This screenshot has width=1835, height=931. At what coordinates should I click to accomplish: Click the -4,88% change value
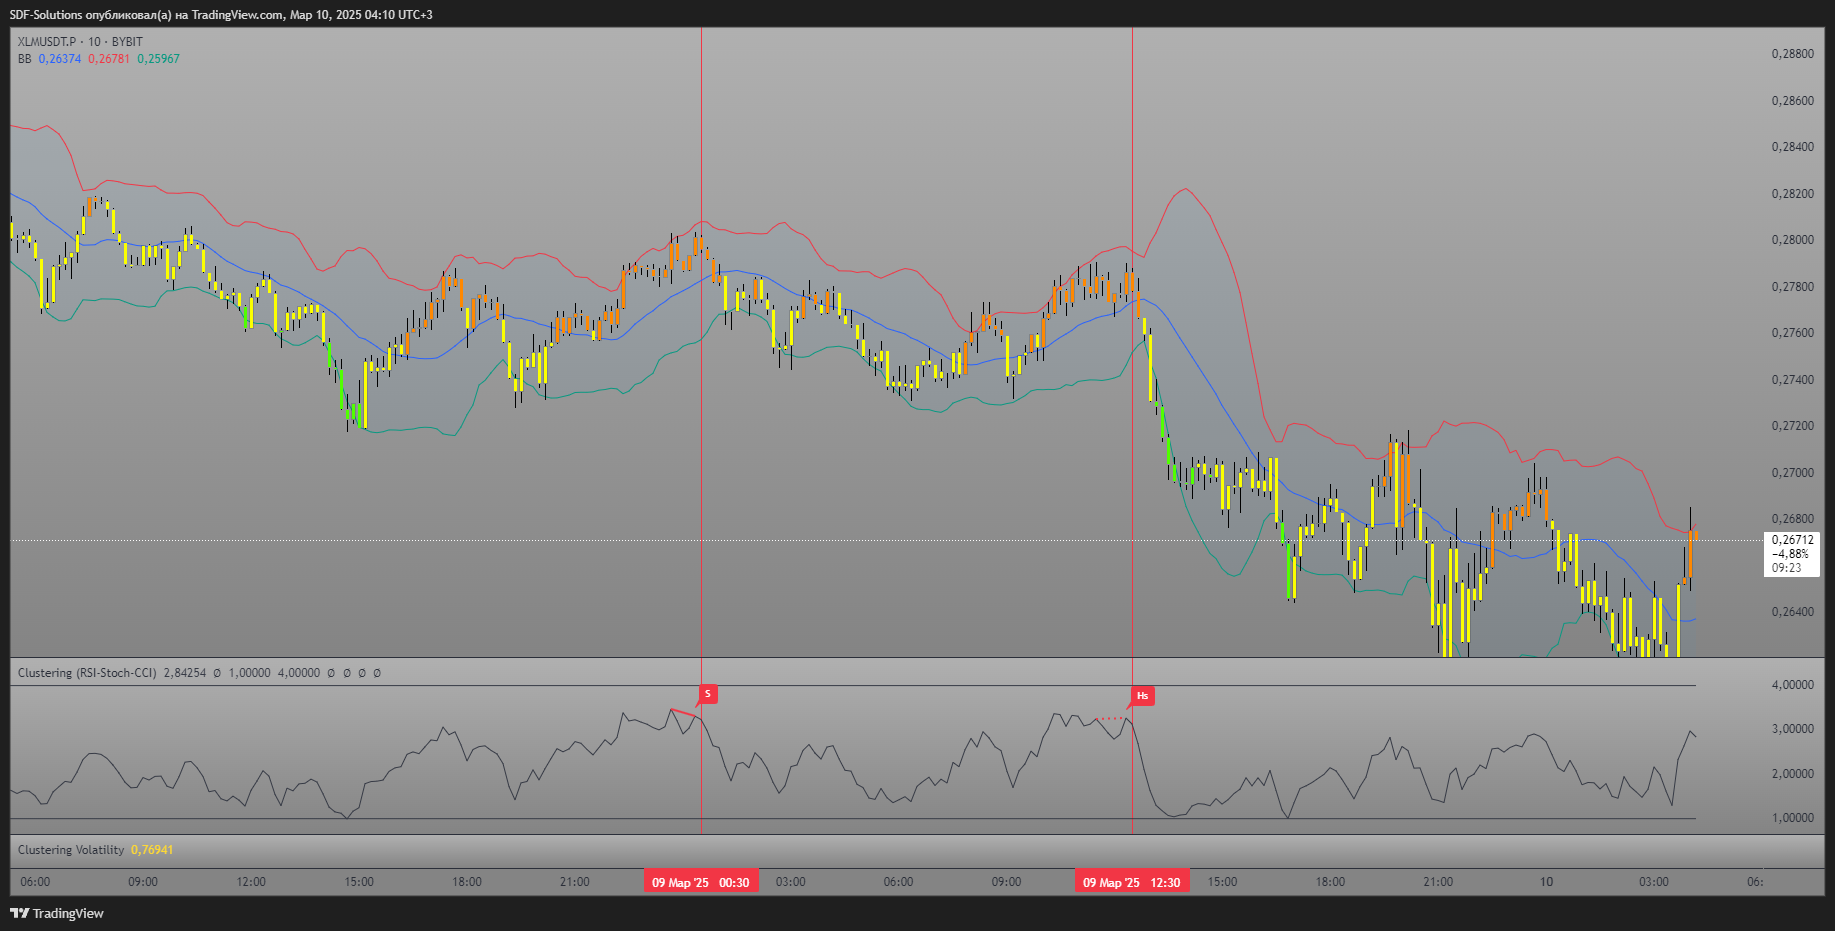[x=1790, y=554]
